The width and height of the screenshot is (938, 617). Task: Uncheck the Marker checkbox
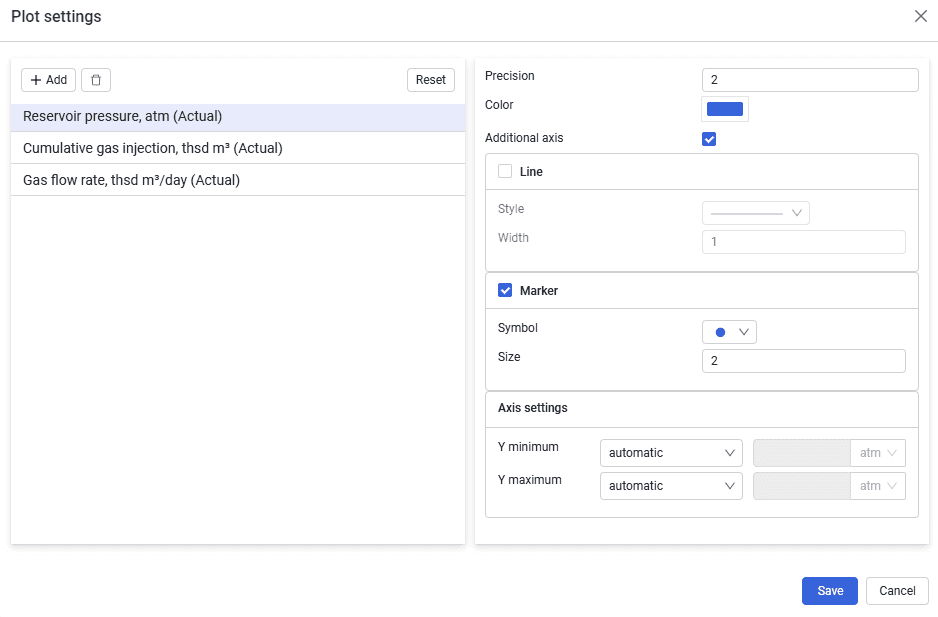[505, 291]
